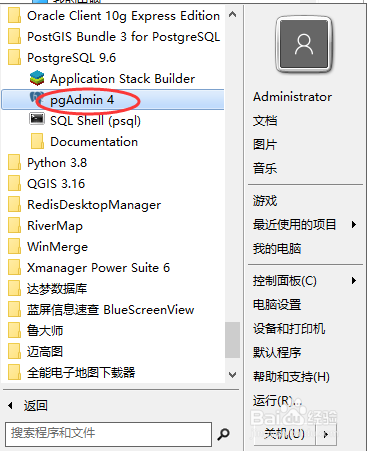Expand the PostGIS Bundle 3 for PostgreSQL folder
Image resolution: width=367 pixels, height=451 pixels.
click(x=114, y=37)
